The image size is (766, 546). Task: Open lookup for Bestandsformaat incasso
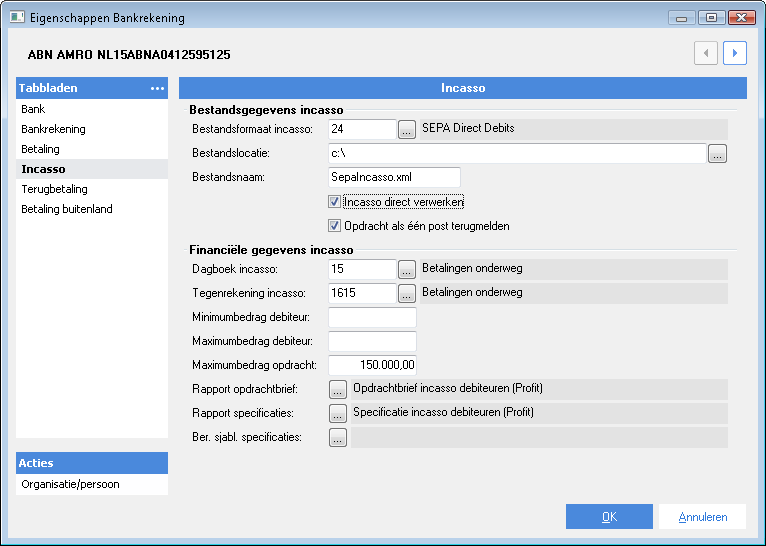[x=406, y=129]
